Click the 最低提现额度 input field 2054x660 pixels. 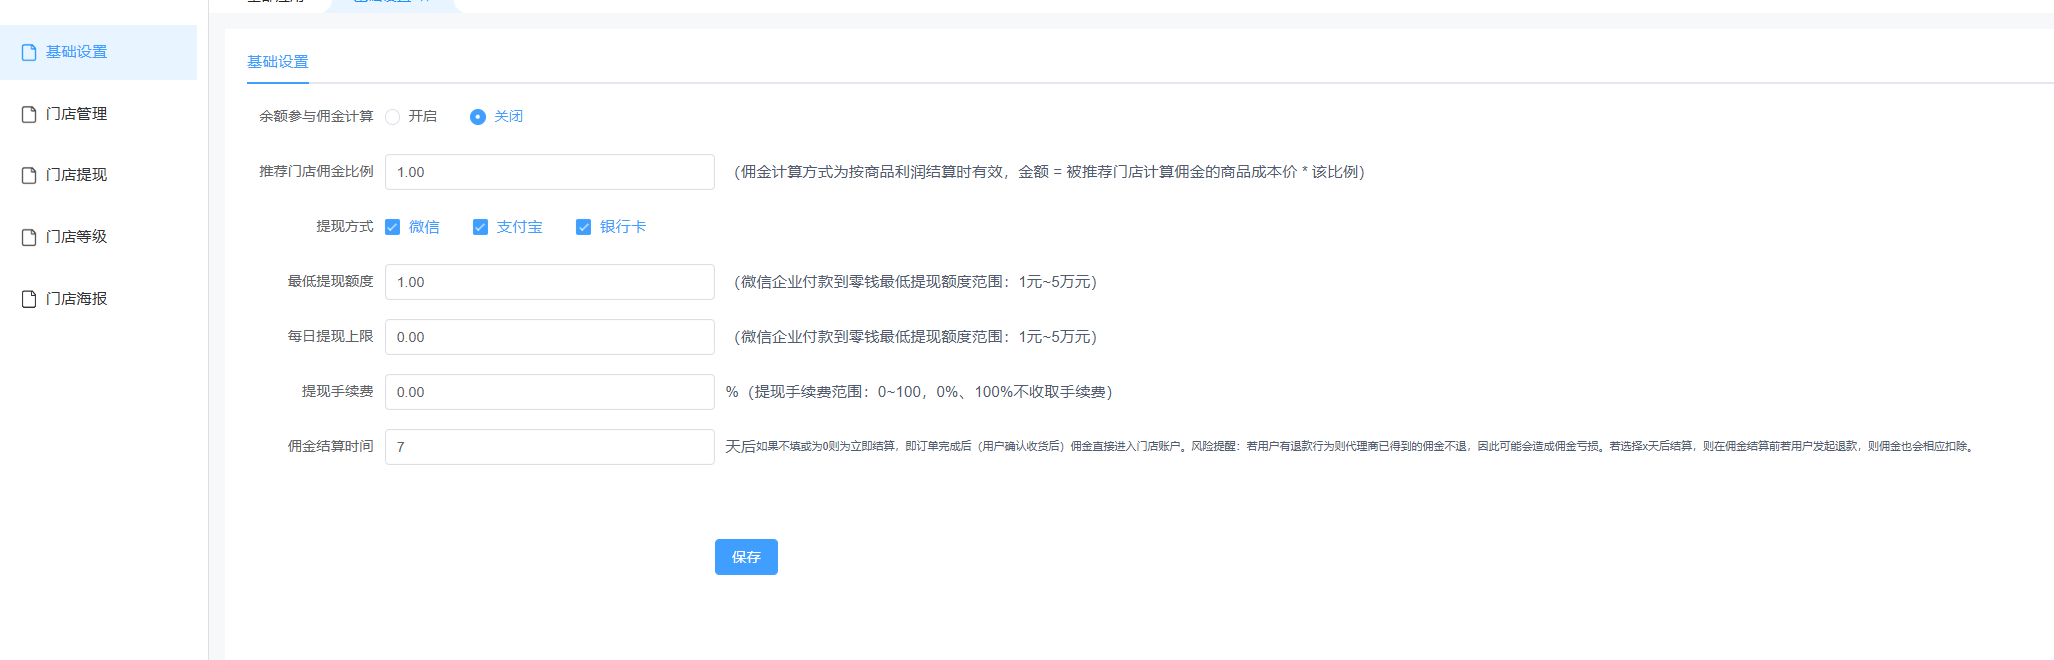550,282
